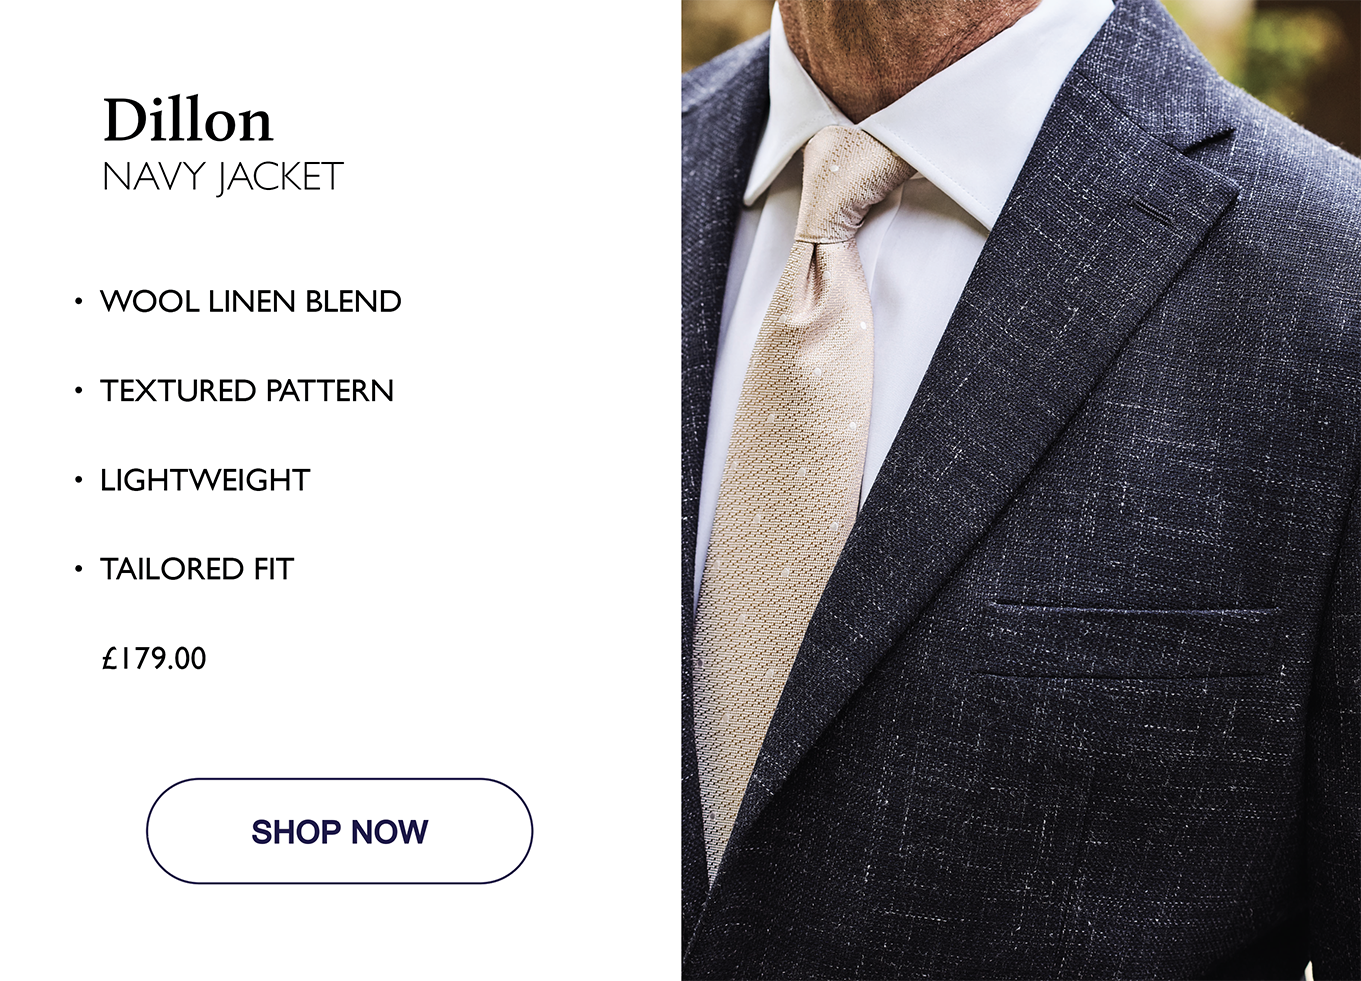Image resolution: width=1361 pixels, height=981 pixels.
Task: Open the navy jacket product photo
Action: point(1021,490)
